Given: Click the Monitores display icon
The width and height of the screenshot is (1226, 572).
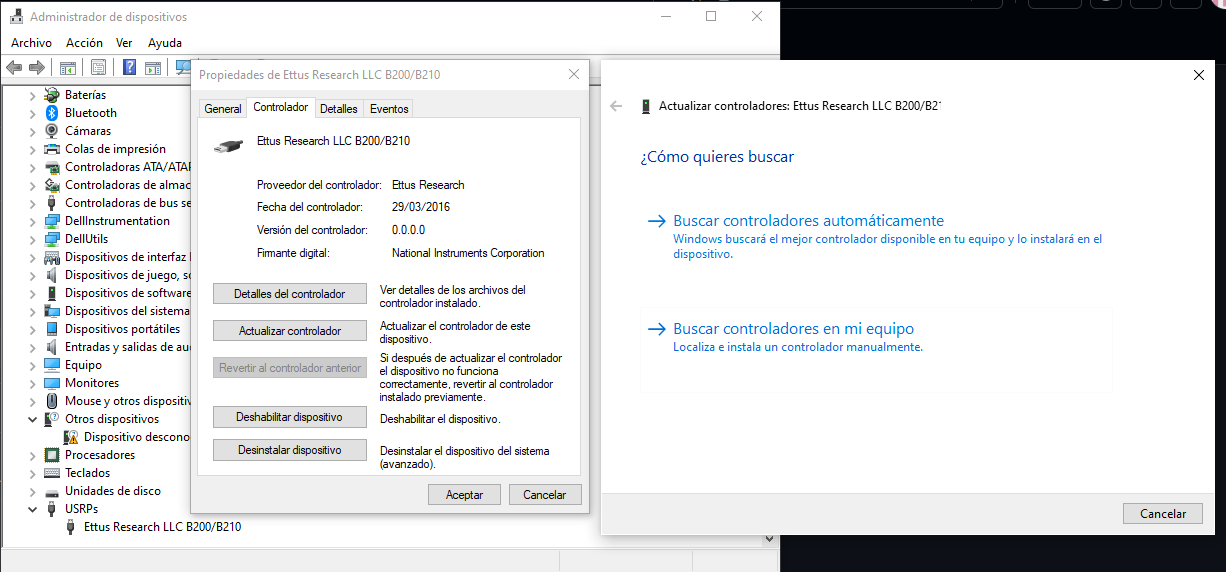Looking at the screenshot, I should click(x=52, y=383).
